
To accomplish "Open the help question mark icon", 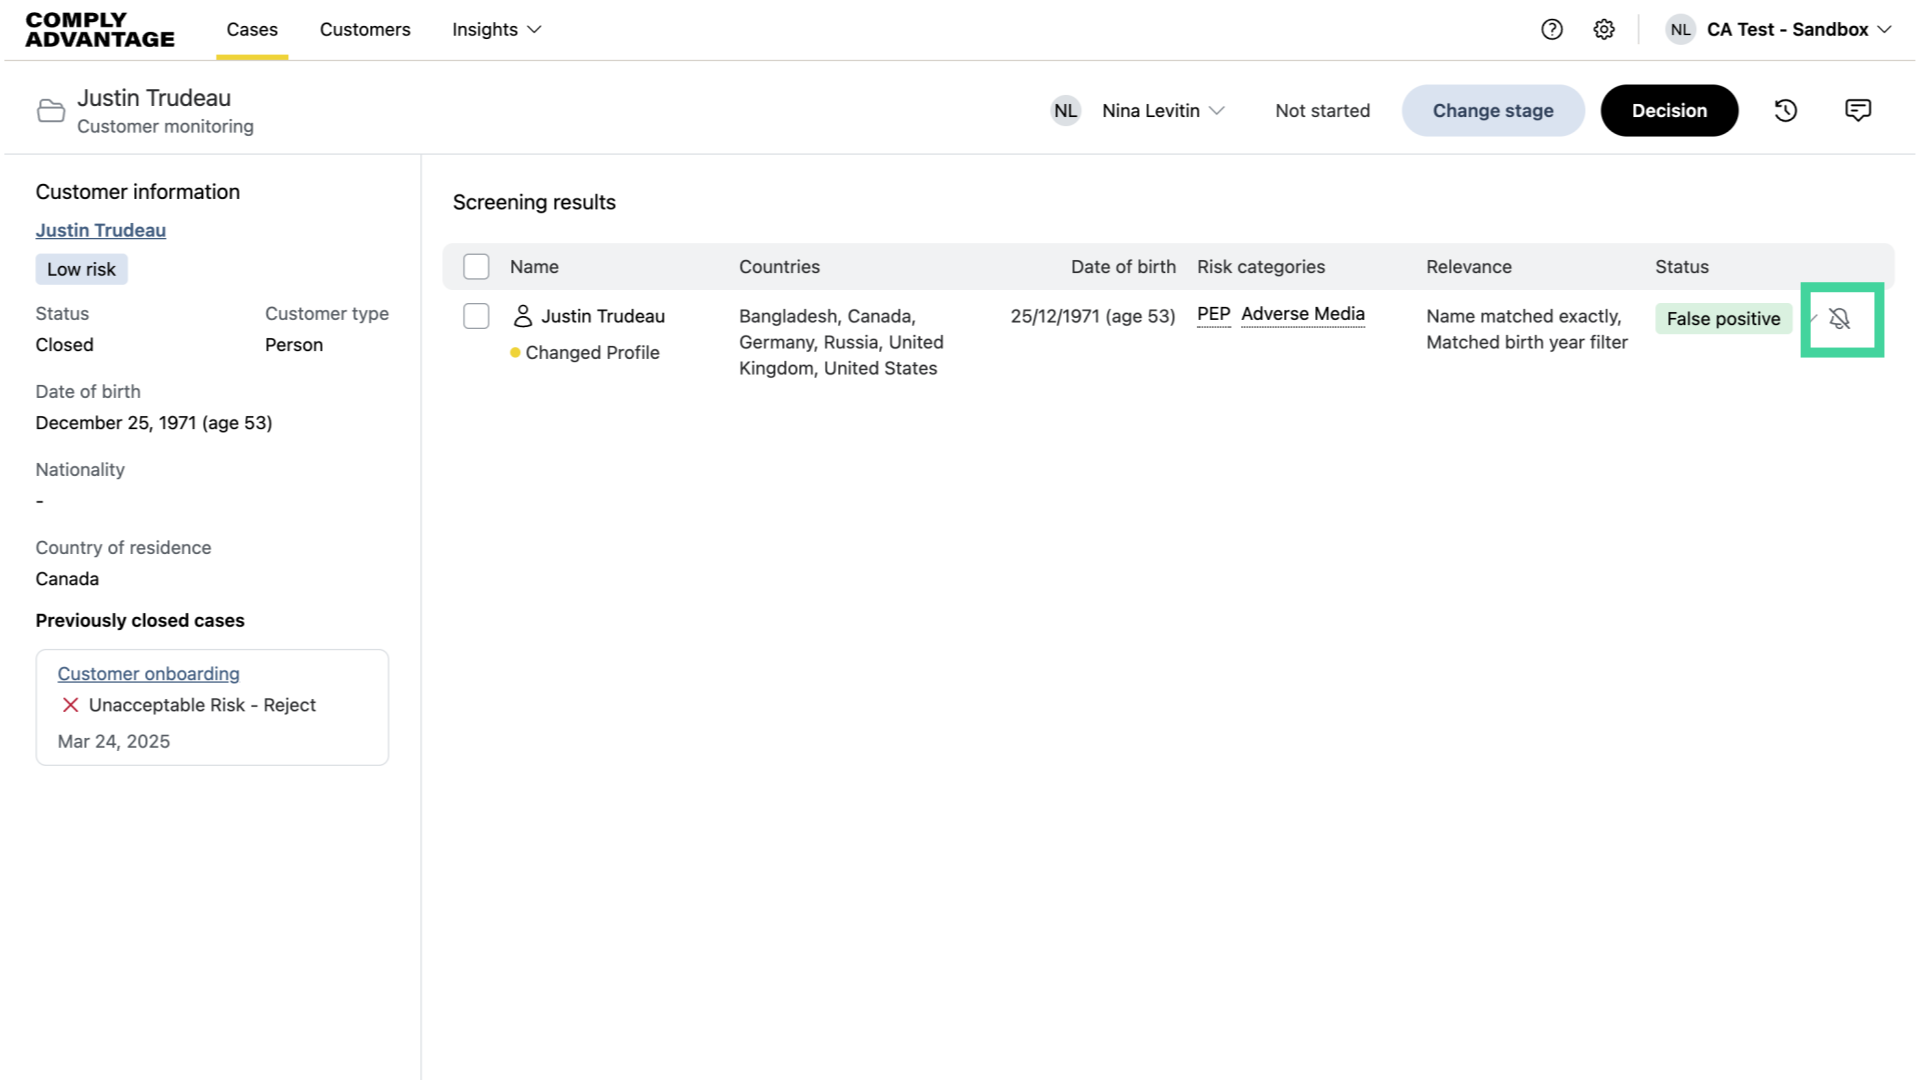I will click(1551, 30).
